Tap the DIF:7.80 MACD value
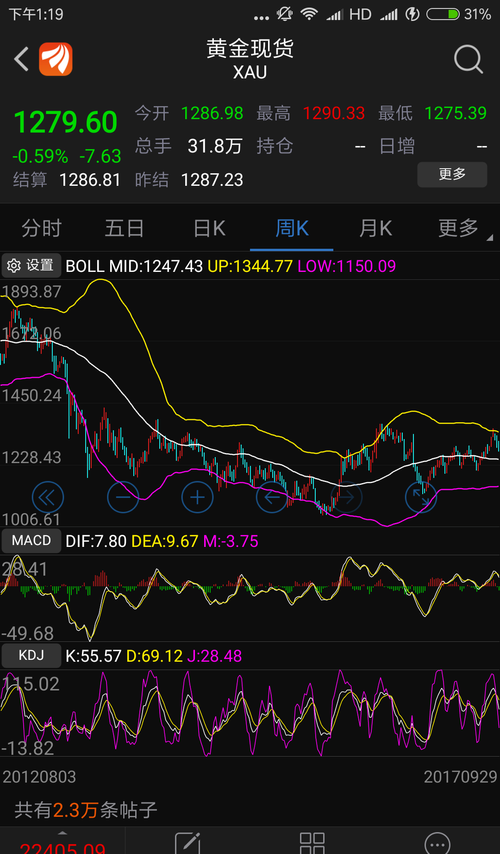This screenshot has height=854, width=500. [96, 541]
